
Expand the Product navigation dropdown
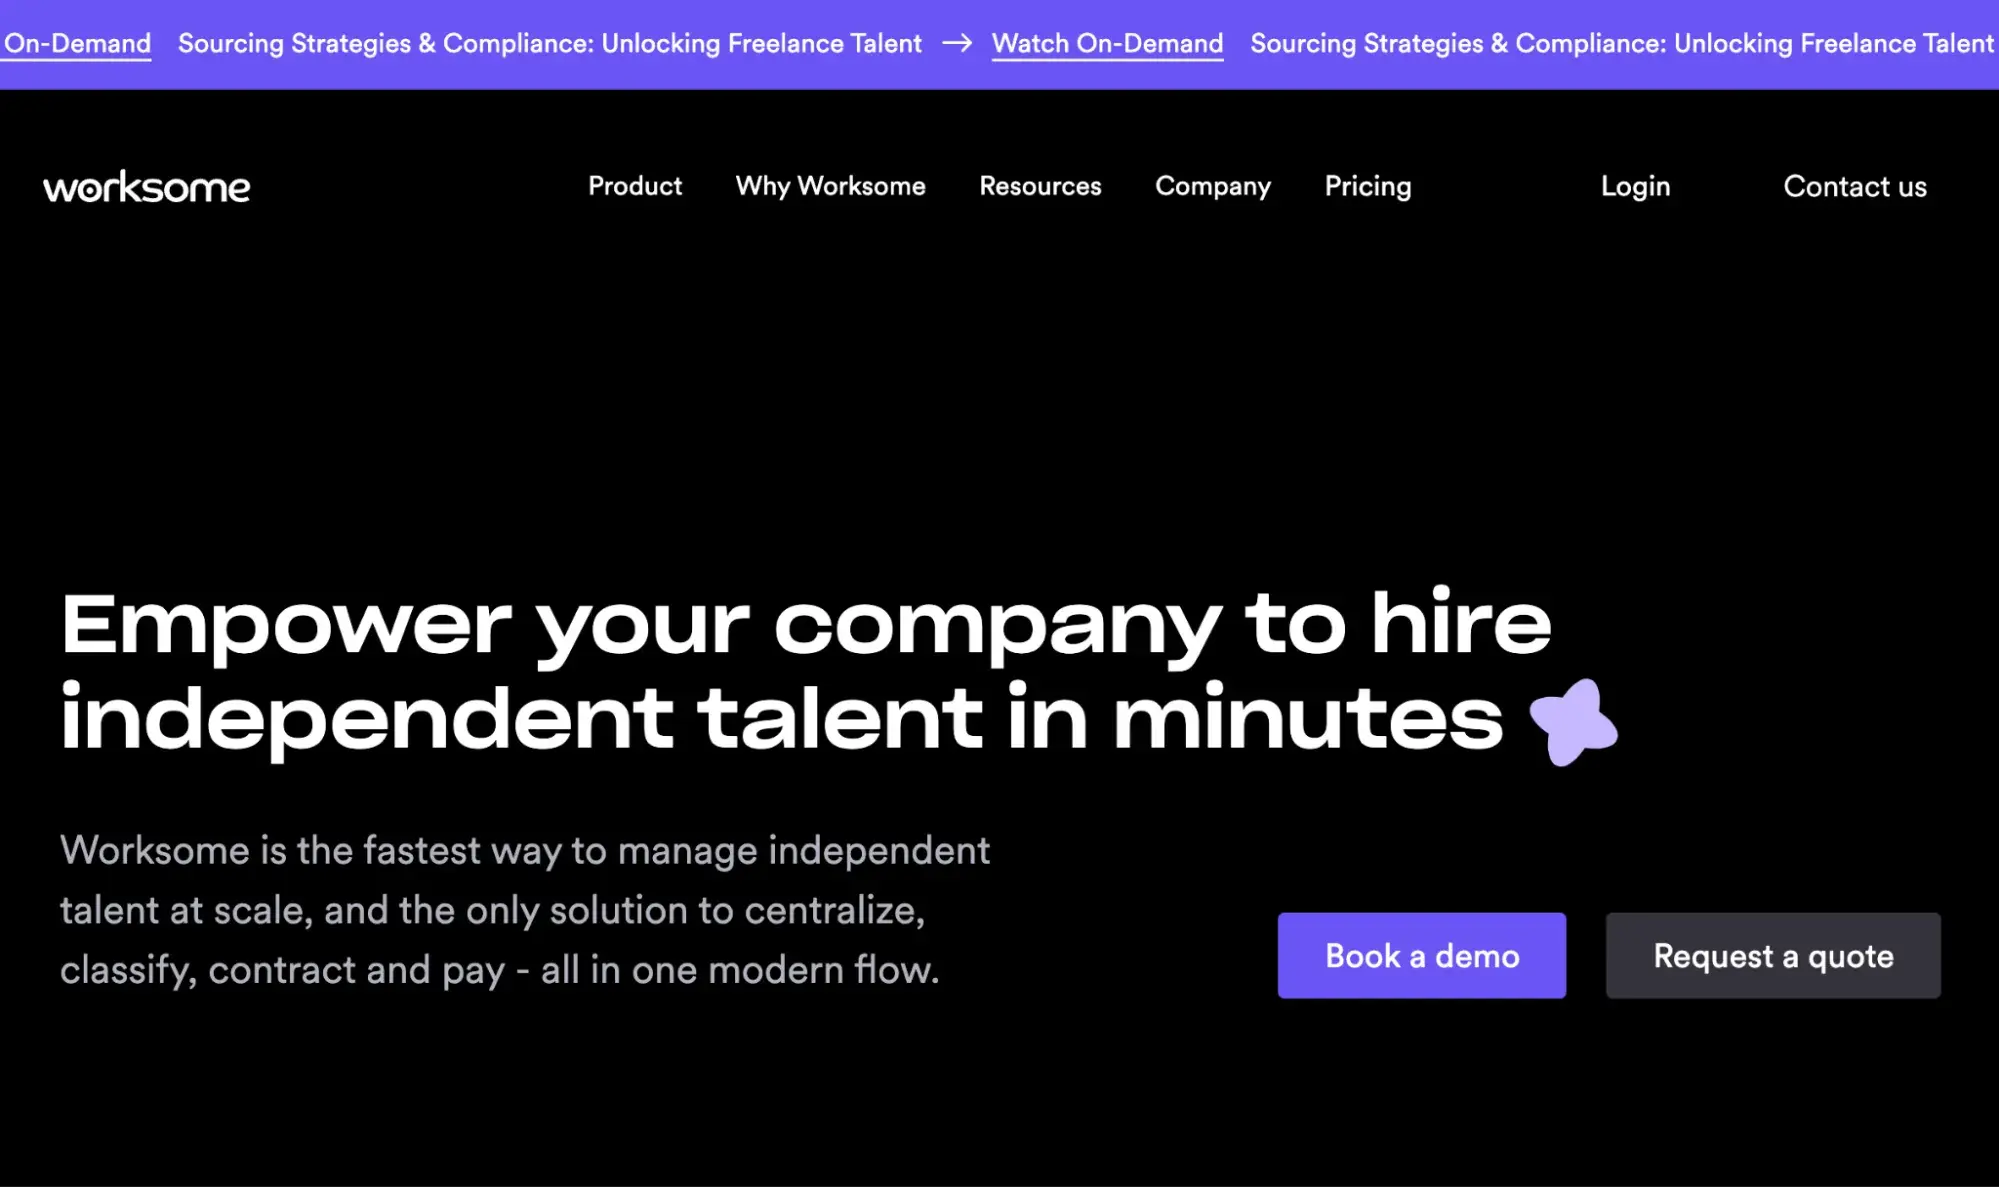tap(634, 185)
